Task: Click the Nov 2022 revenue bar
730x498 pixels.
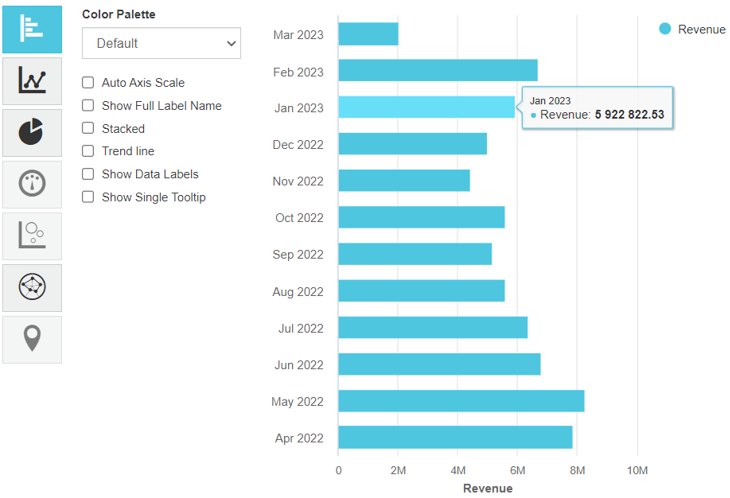Action: [x=404, y=181]
